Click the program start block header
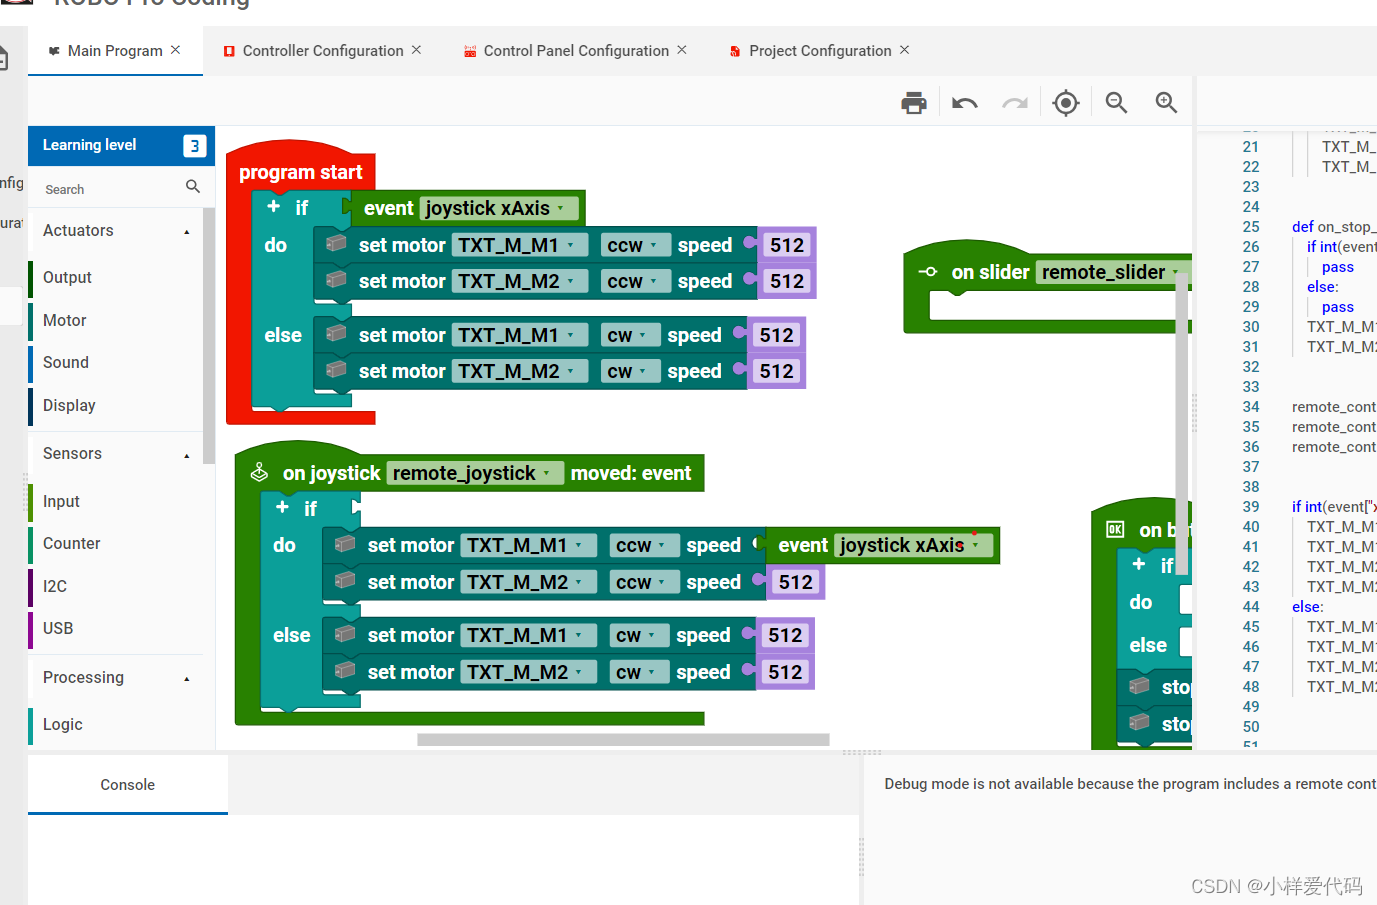This screenshot has height=905, width=1377. coord(300,172)
